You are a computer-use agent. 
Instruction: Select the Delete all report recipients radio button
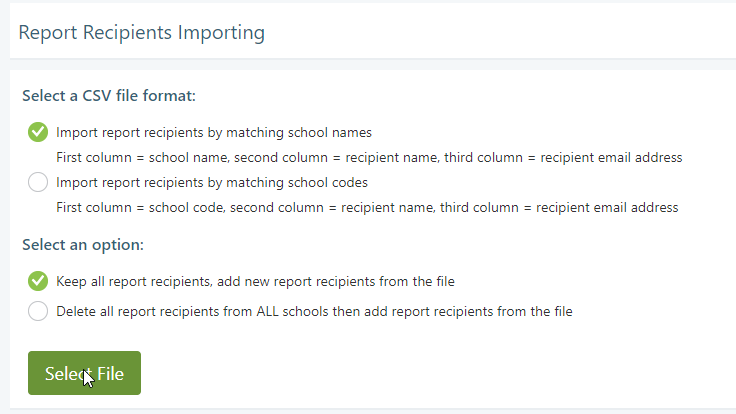point(38,311)
